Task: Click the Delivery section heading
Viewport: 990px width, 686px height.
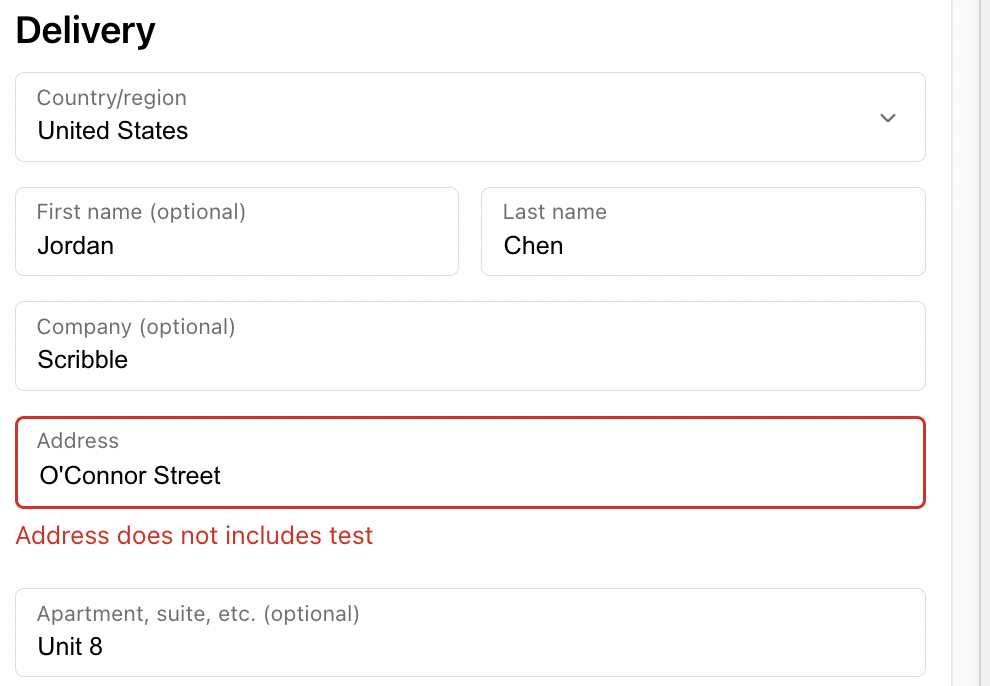Action: pyautogui.click(x=86, y=31)
